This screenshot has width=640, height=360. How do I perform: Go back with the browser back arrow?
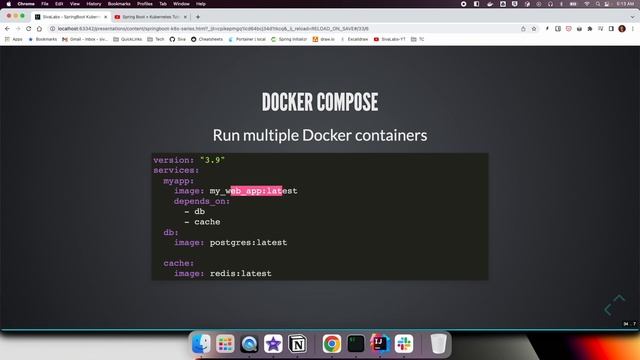tap(7, 29)
